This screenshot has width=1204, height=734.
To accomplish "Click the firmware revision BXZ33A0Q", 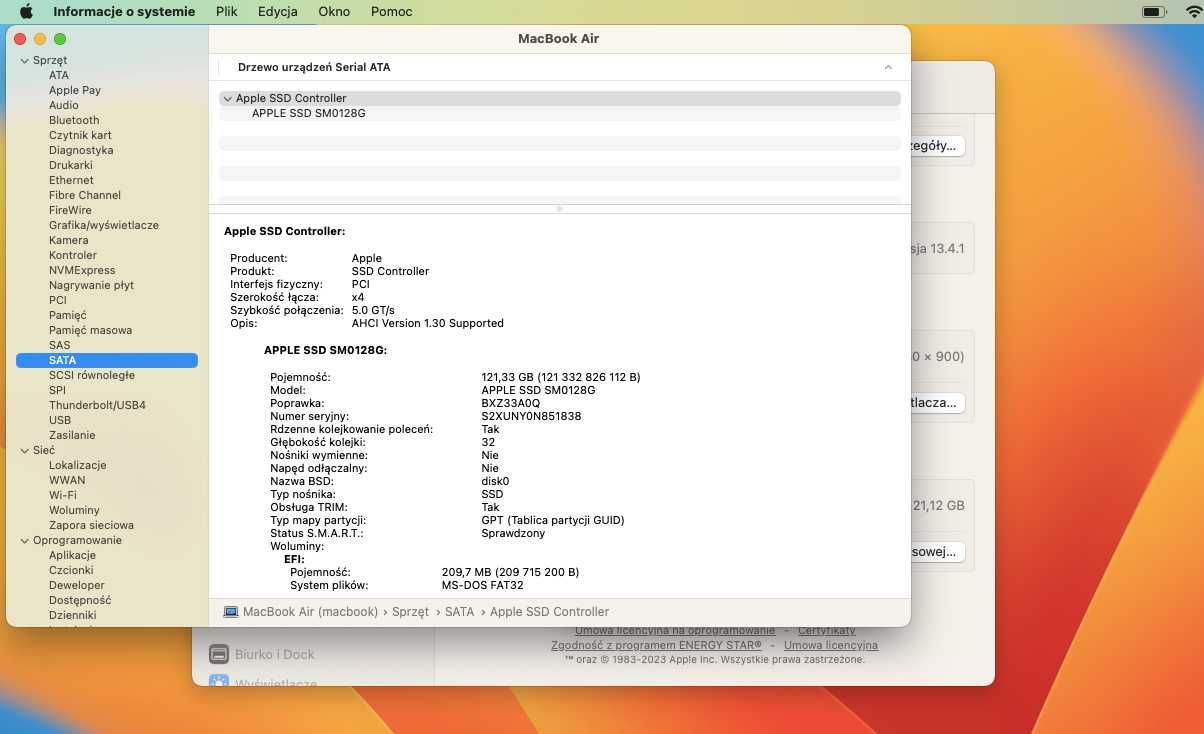I will tap(510, 403).
